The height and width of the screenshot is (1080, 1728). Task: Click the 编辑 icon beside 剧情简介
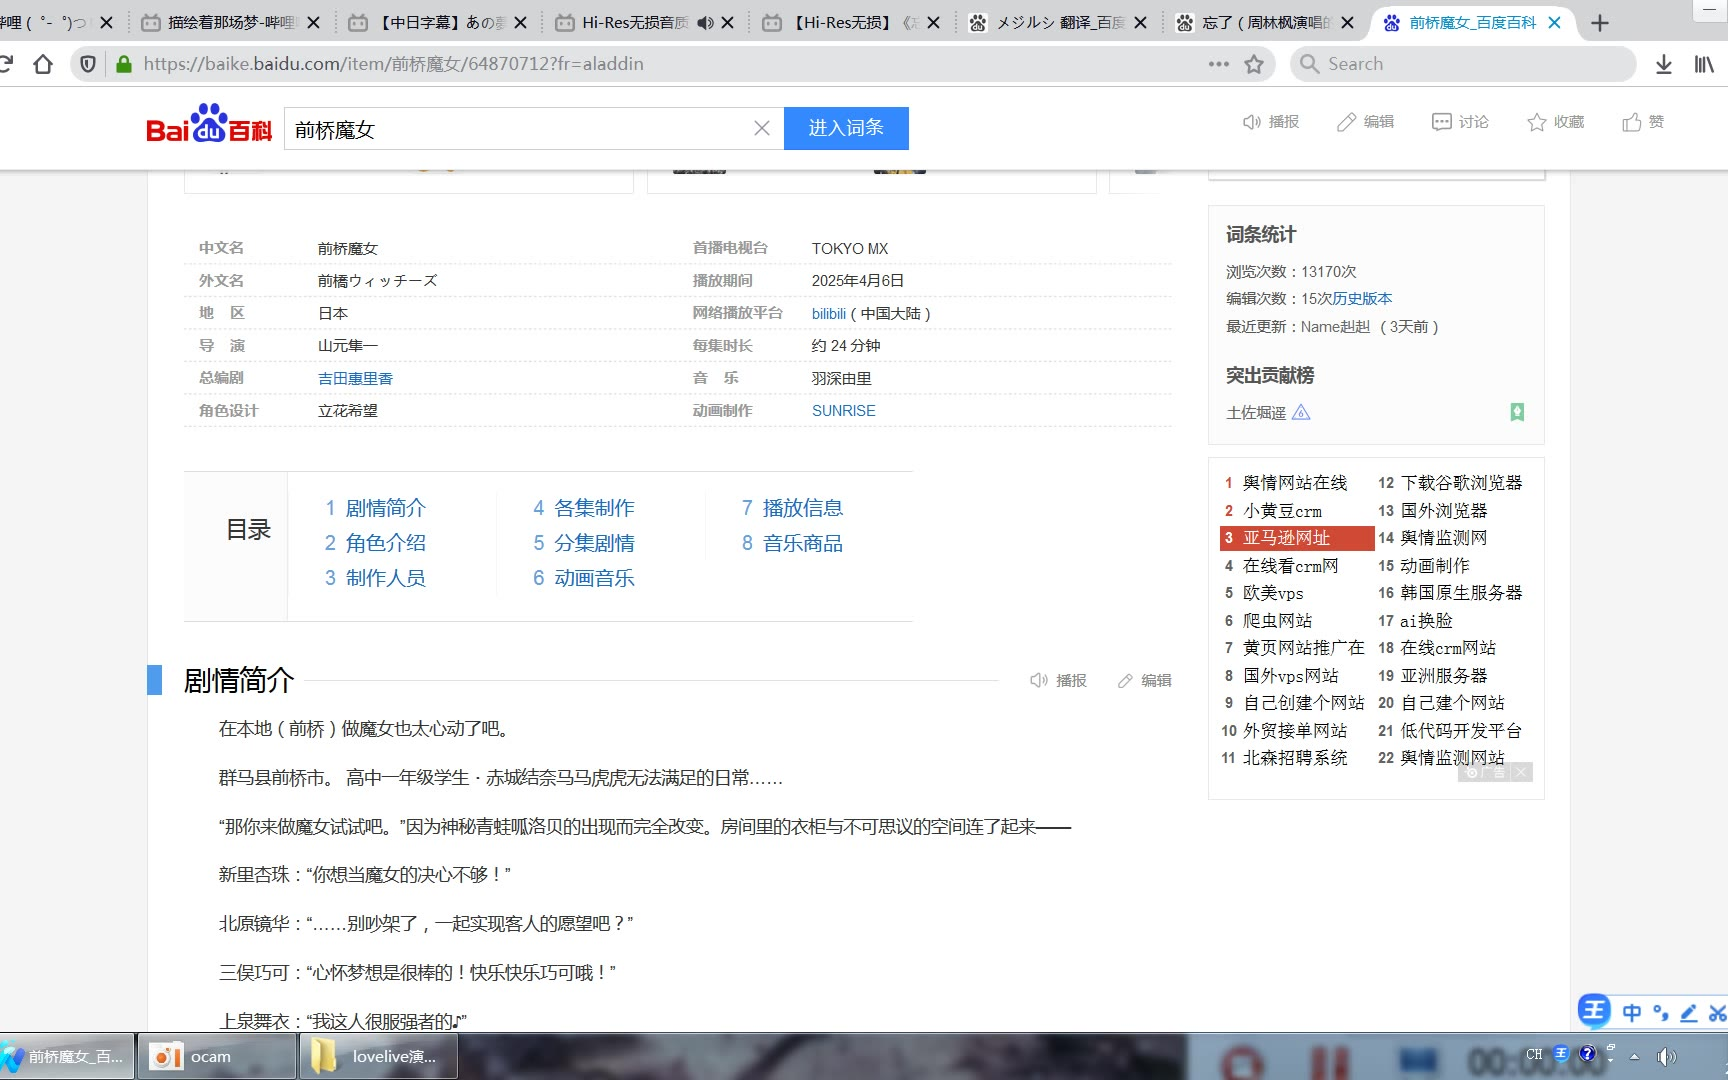[1145, 680]
